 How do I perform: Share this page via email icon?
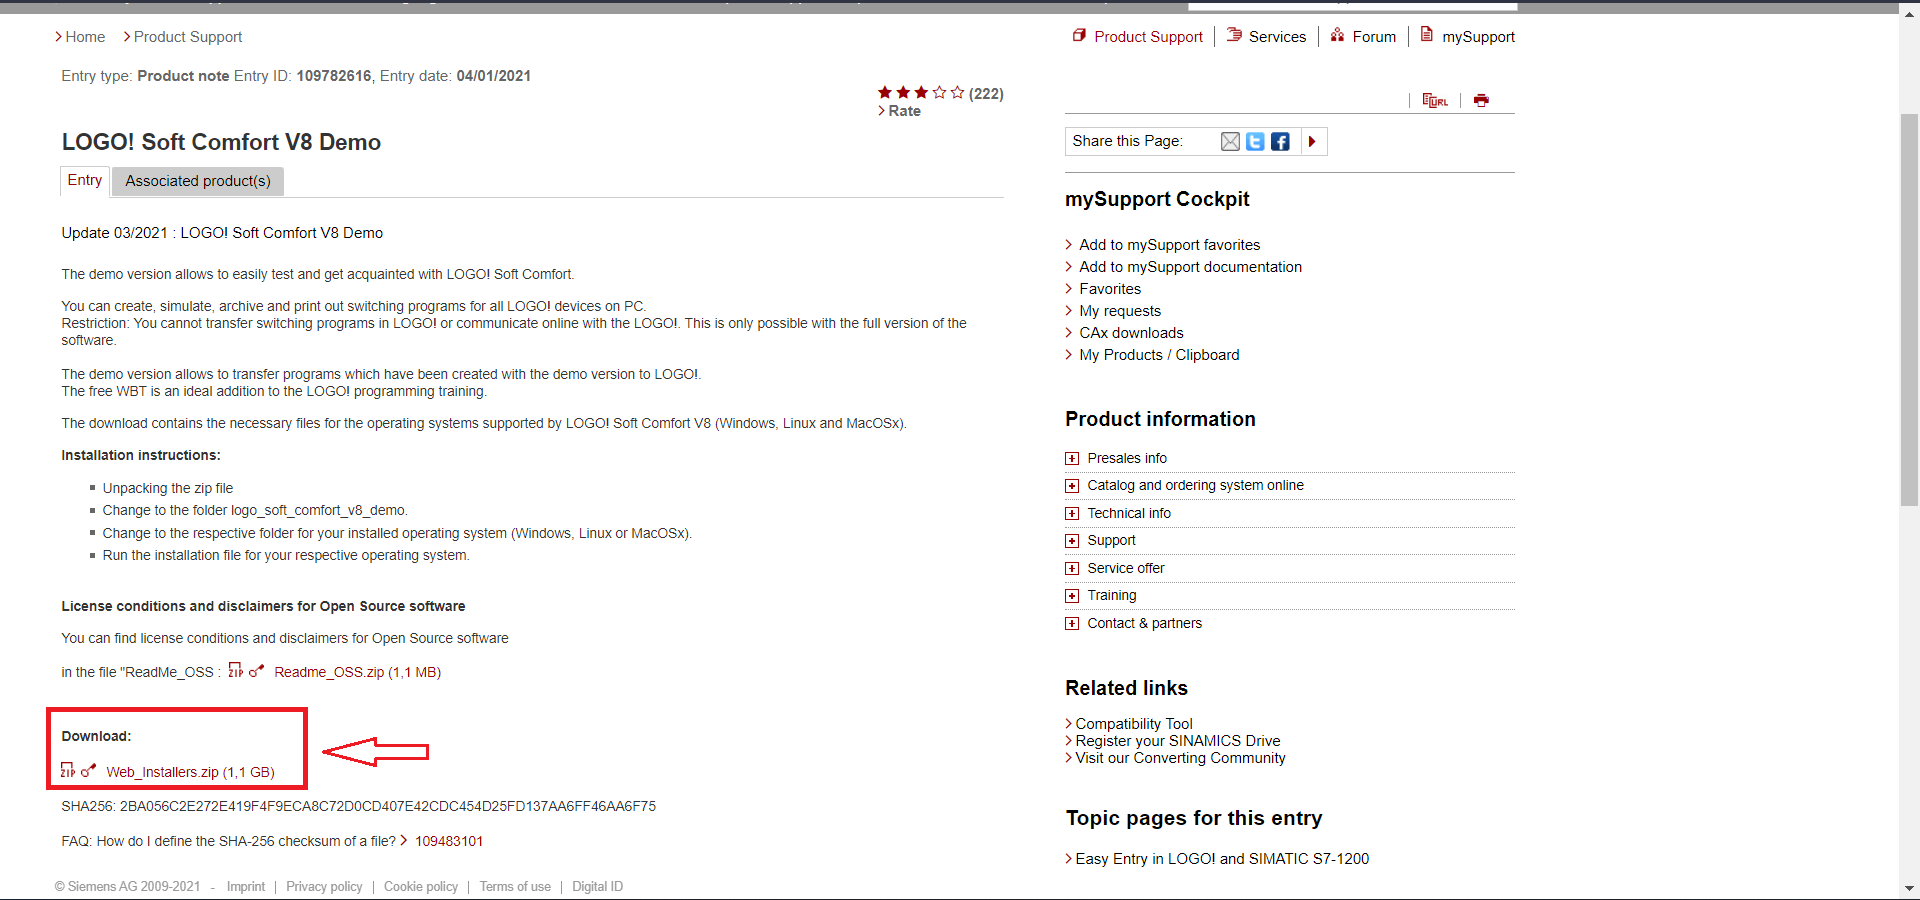(1230, 142)
